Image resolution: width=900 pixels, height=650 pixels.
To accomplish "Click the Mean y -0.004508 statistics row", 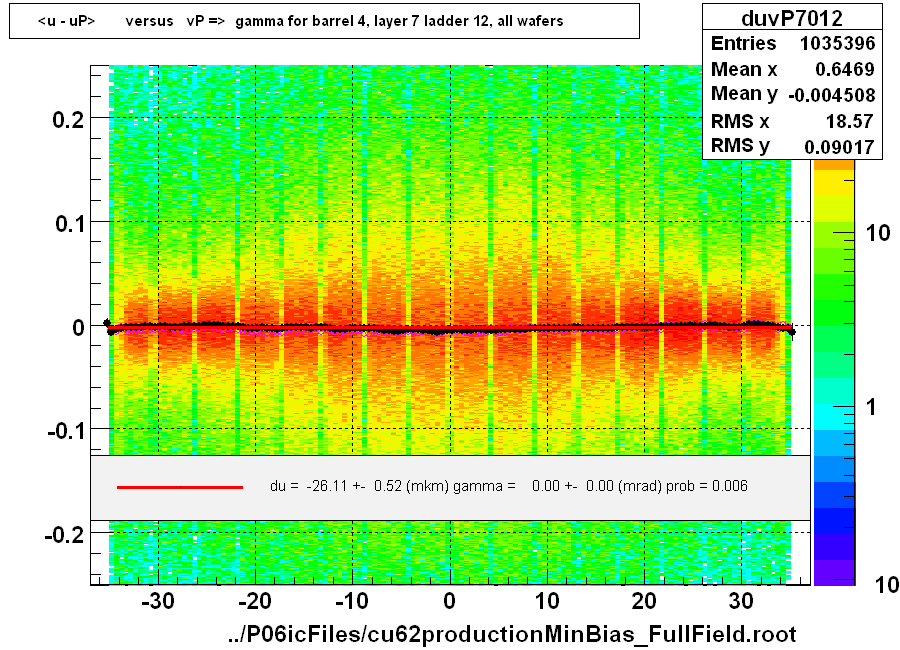I will 793,94.
